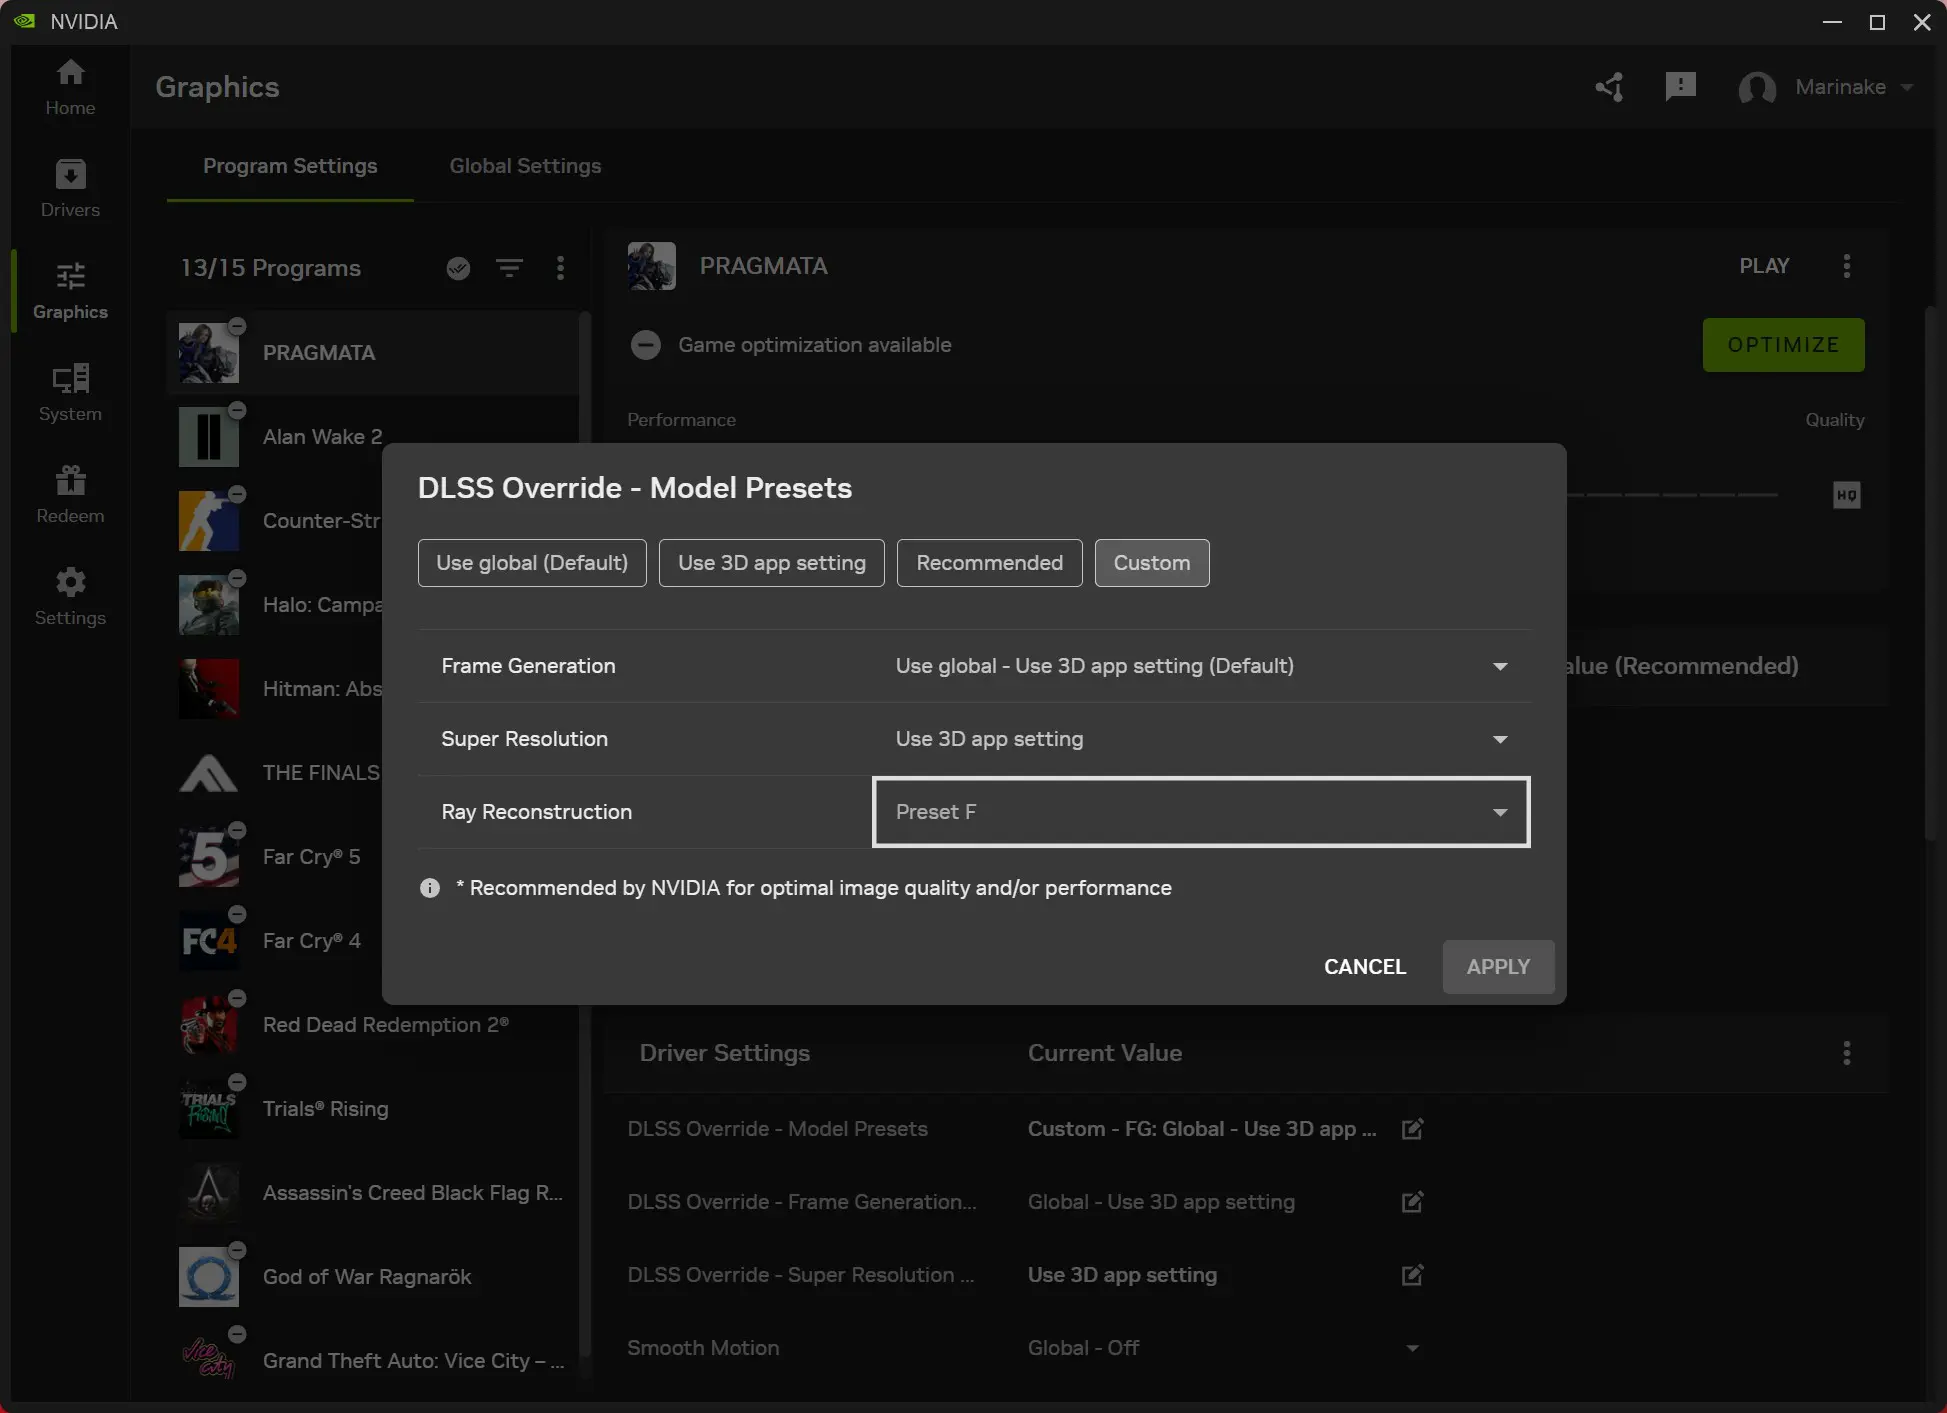Select Red Dead Redemption 2 in list
The height and width of the screenshot is (1413, 1947).
(x=373, y=1025)
